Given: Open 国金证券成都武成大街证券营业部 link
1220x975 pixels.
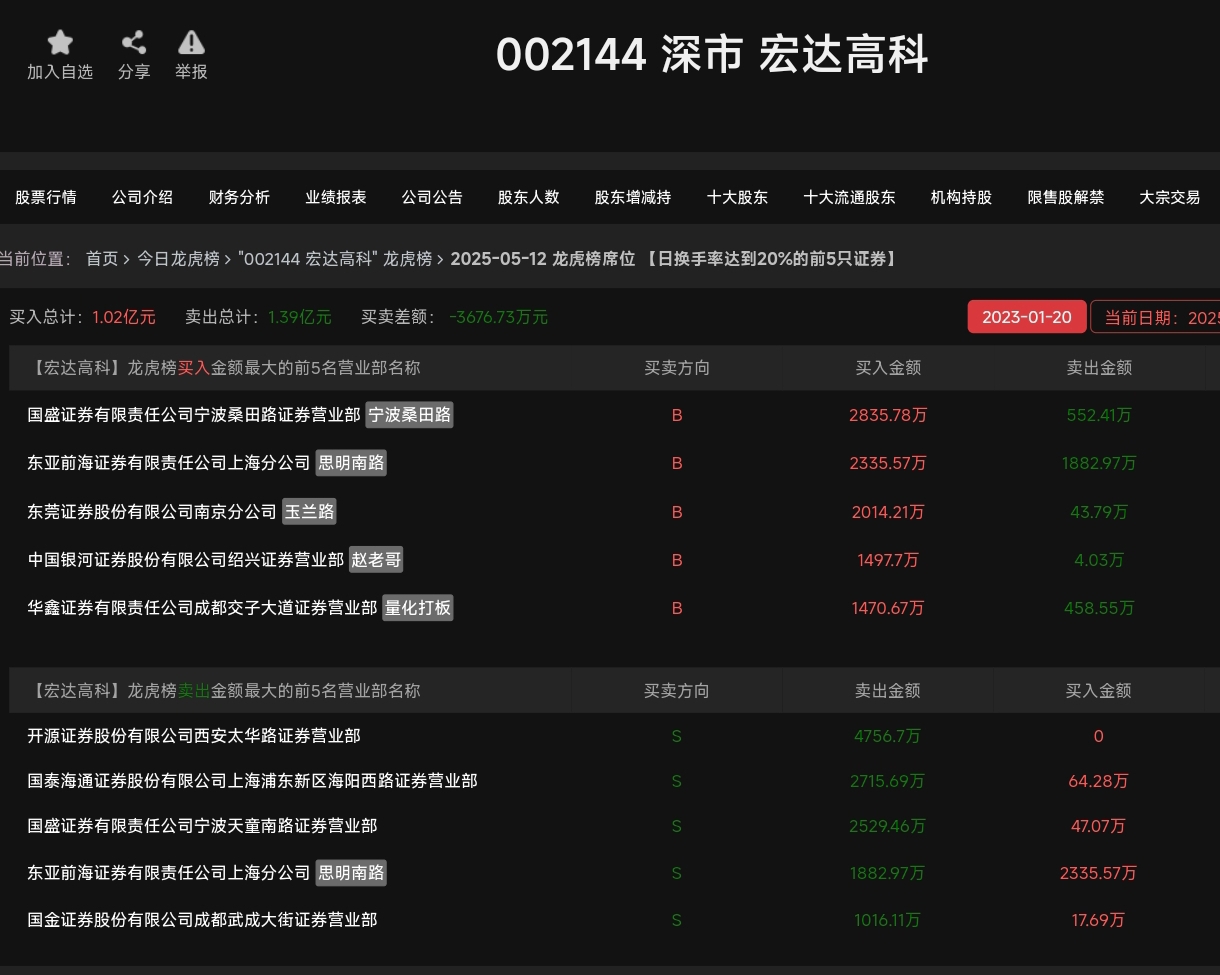Looking at the screenshot, I should 202,920.
